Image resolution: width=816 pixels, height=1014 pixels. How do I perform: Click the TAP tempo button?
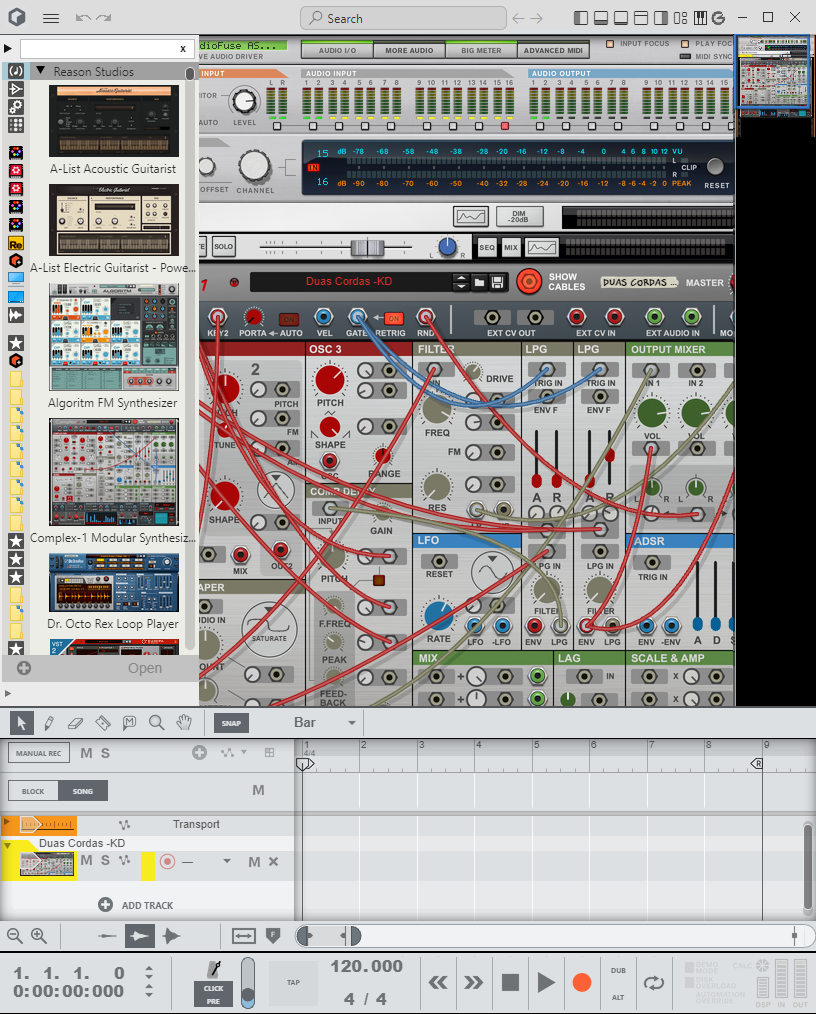[294, 982]
